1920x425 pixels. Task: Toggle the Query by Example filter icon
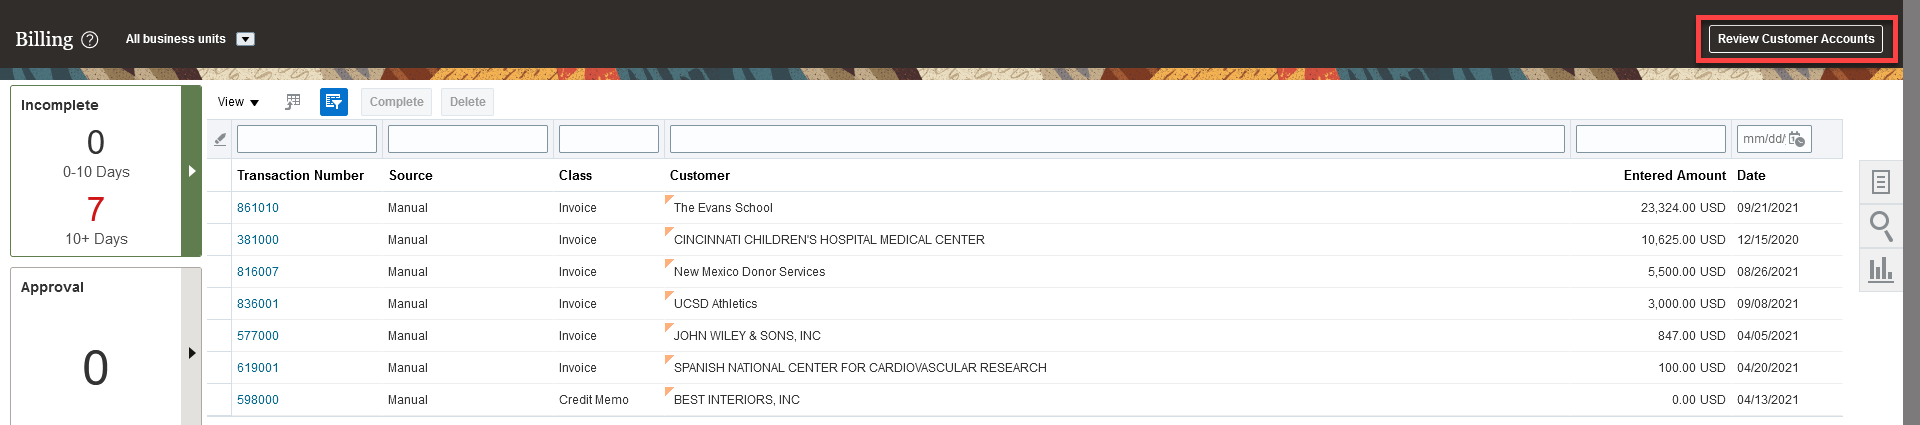click(x=334, y=102)
